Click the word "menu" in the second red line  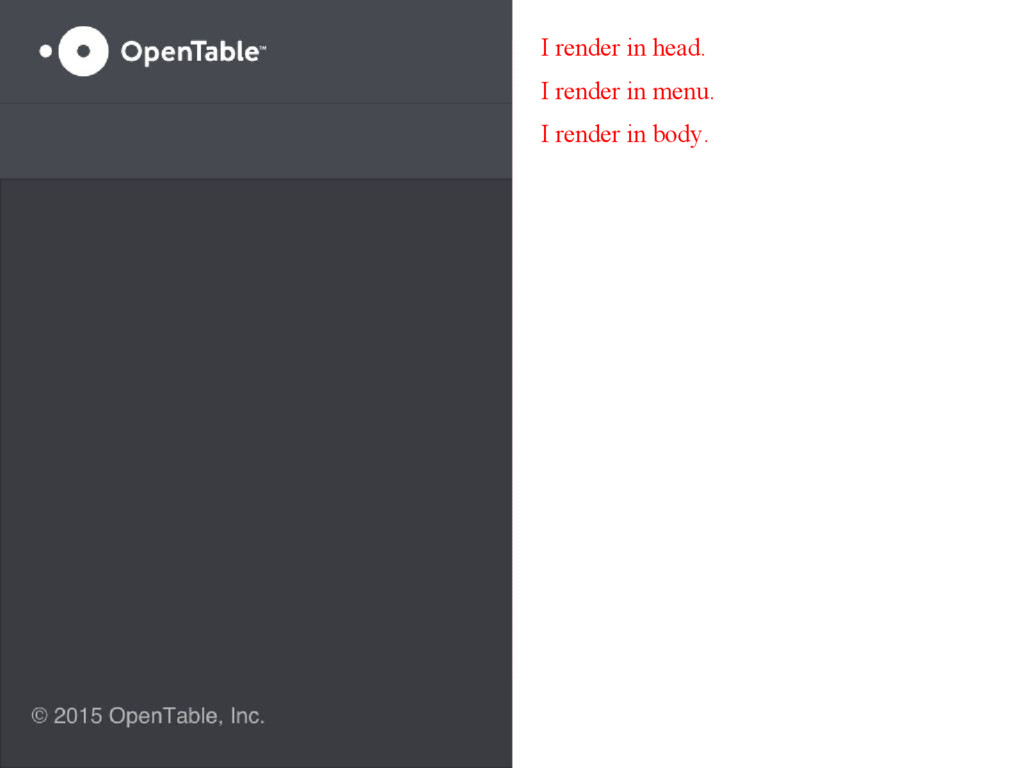pos(681,91)
